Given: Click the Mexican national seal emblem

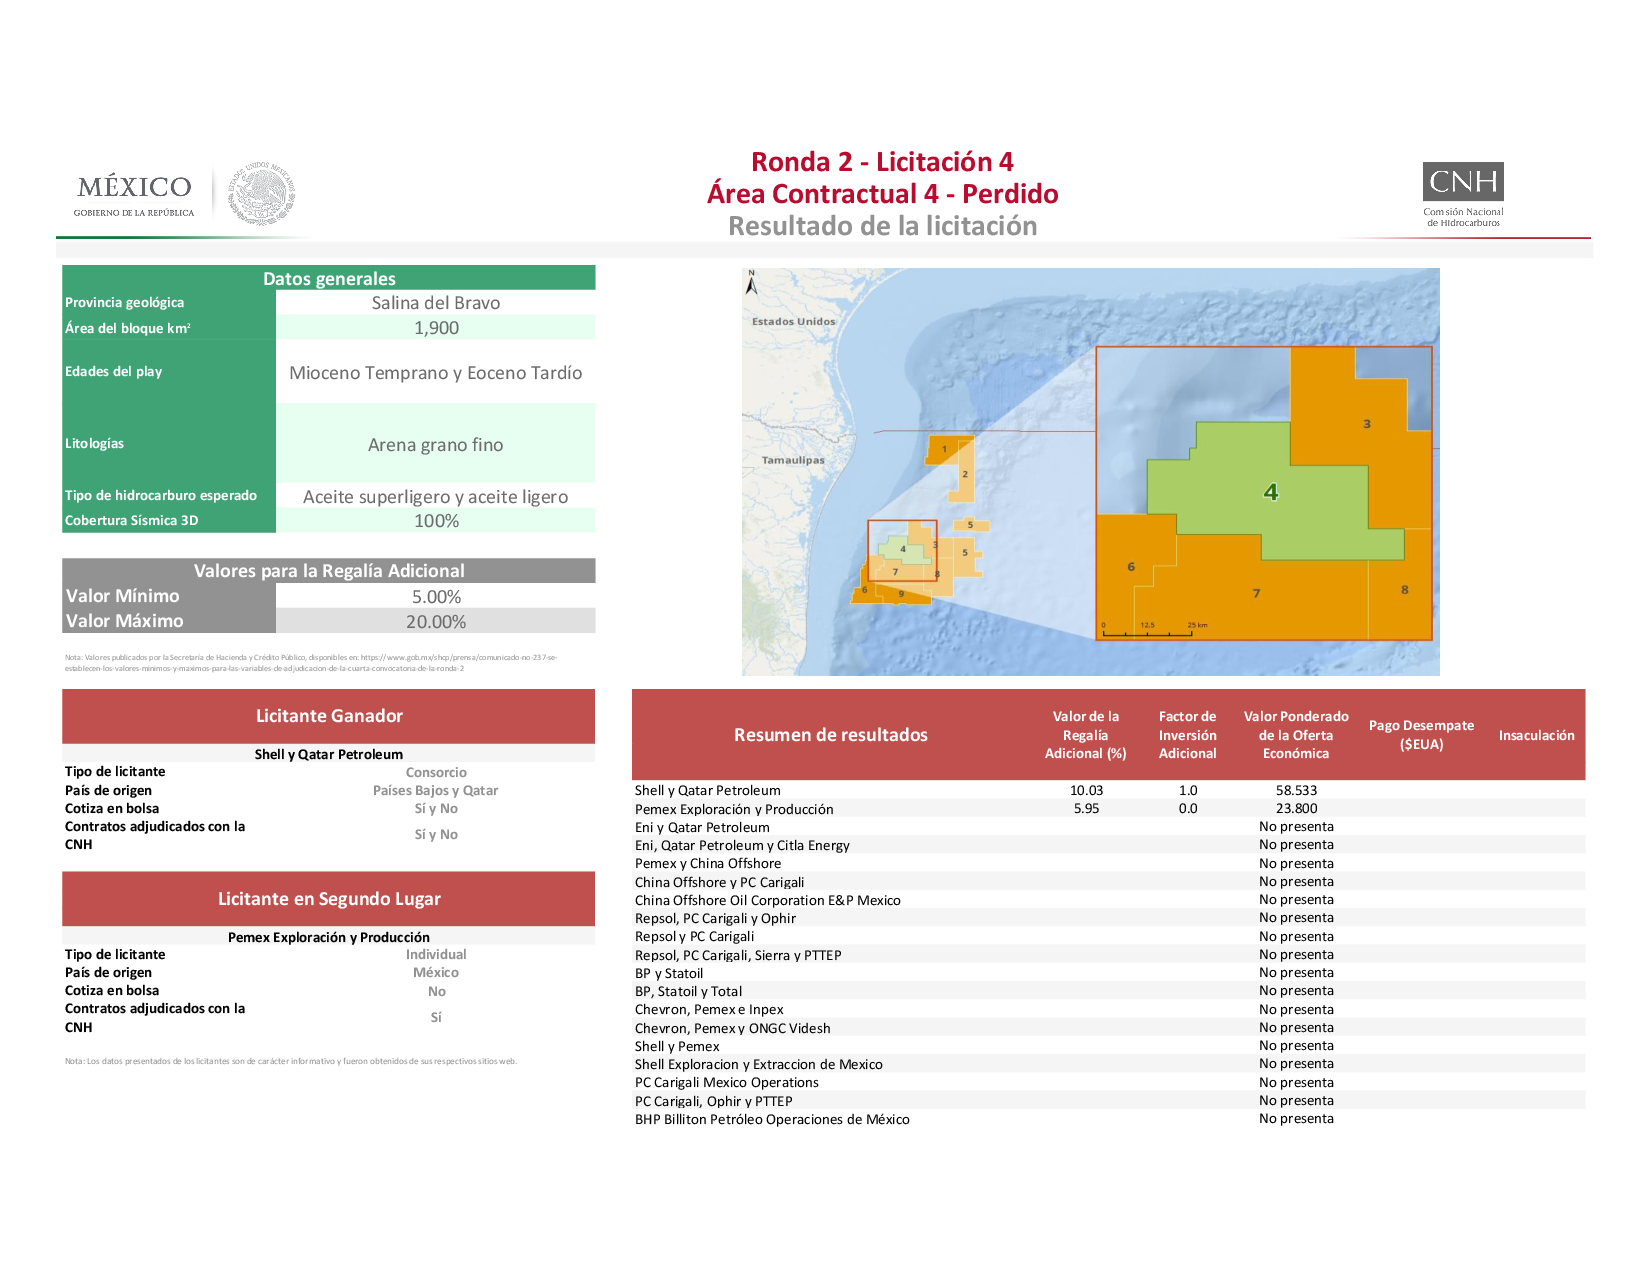Looking at the screenshot, I should click(x=262, y=193).
